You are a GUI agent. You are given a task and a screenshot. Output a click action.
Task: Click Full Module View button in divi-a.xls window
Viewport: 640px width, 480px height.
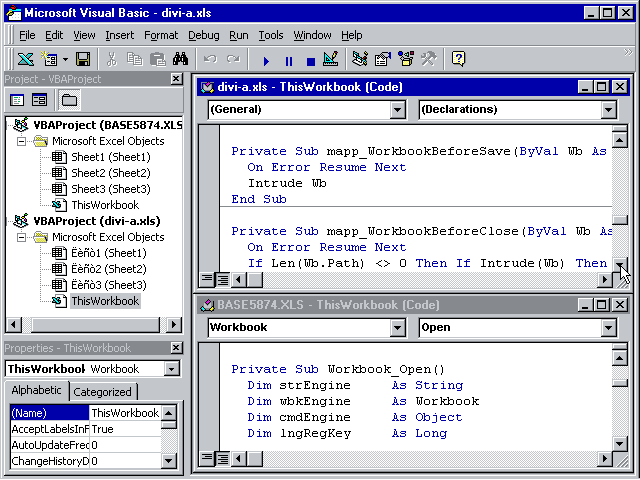(222, 280)
